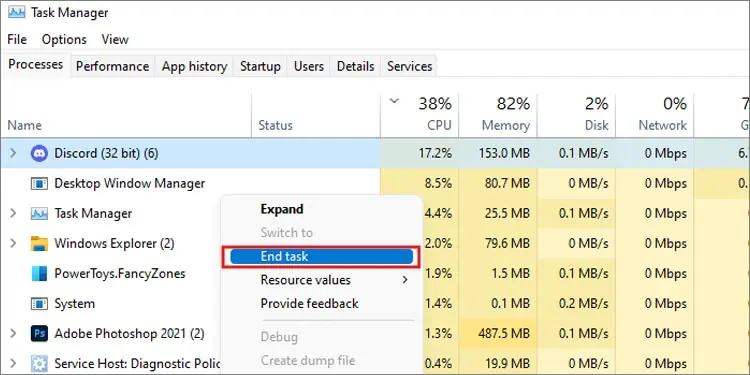This screenshot has width=750, height=375.
Task: Click the Windows Explorer folder icon
Action: [x=39, y=243]
